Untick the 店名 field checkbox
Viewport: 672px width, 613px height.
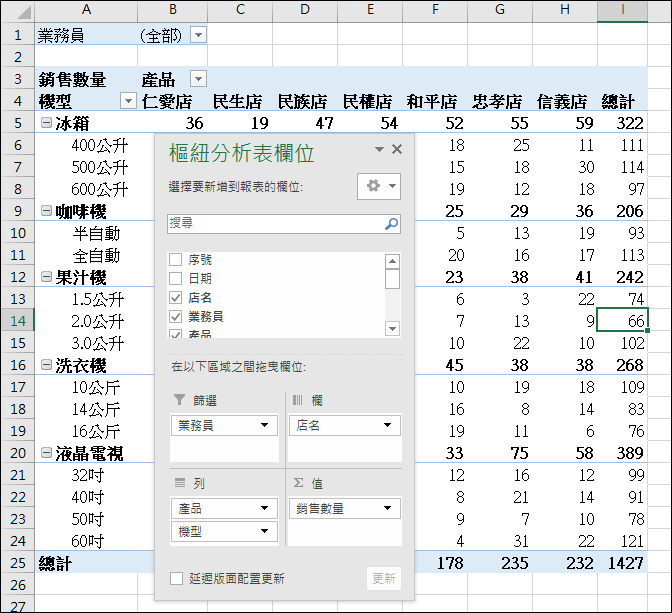coord(175,297)
